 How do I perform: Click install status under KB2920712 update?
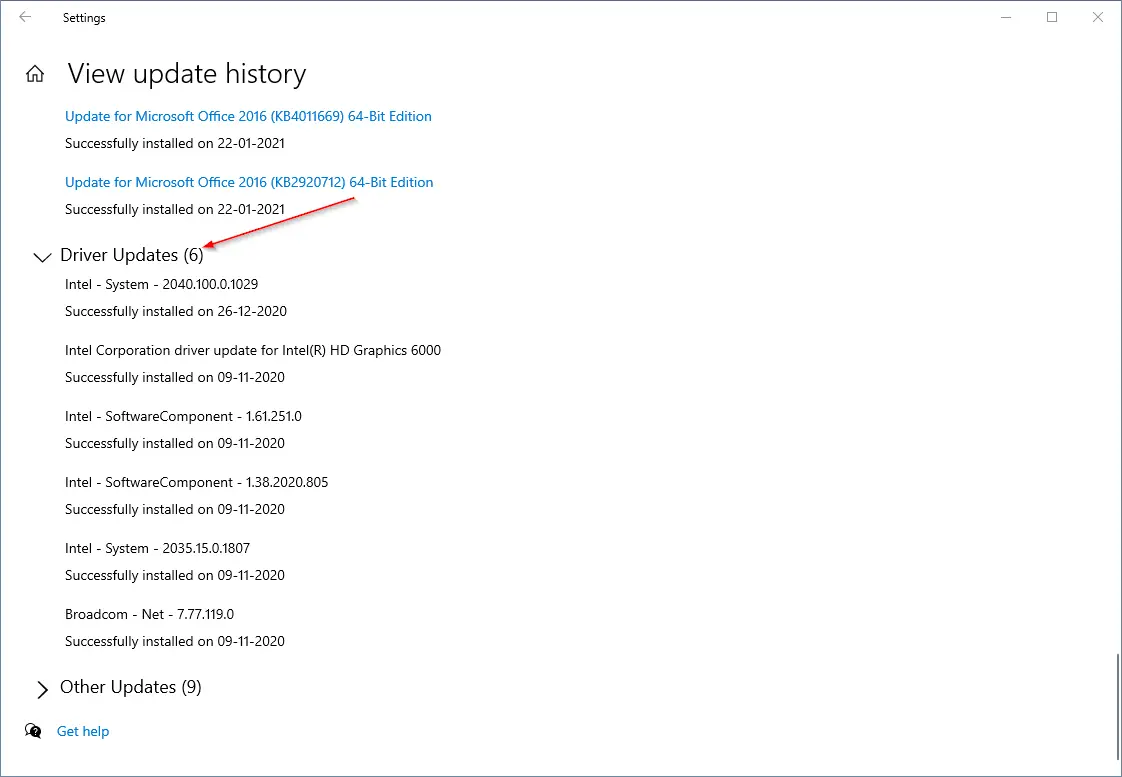[175, 209]
